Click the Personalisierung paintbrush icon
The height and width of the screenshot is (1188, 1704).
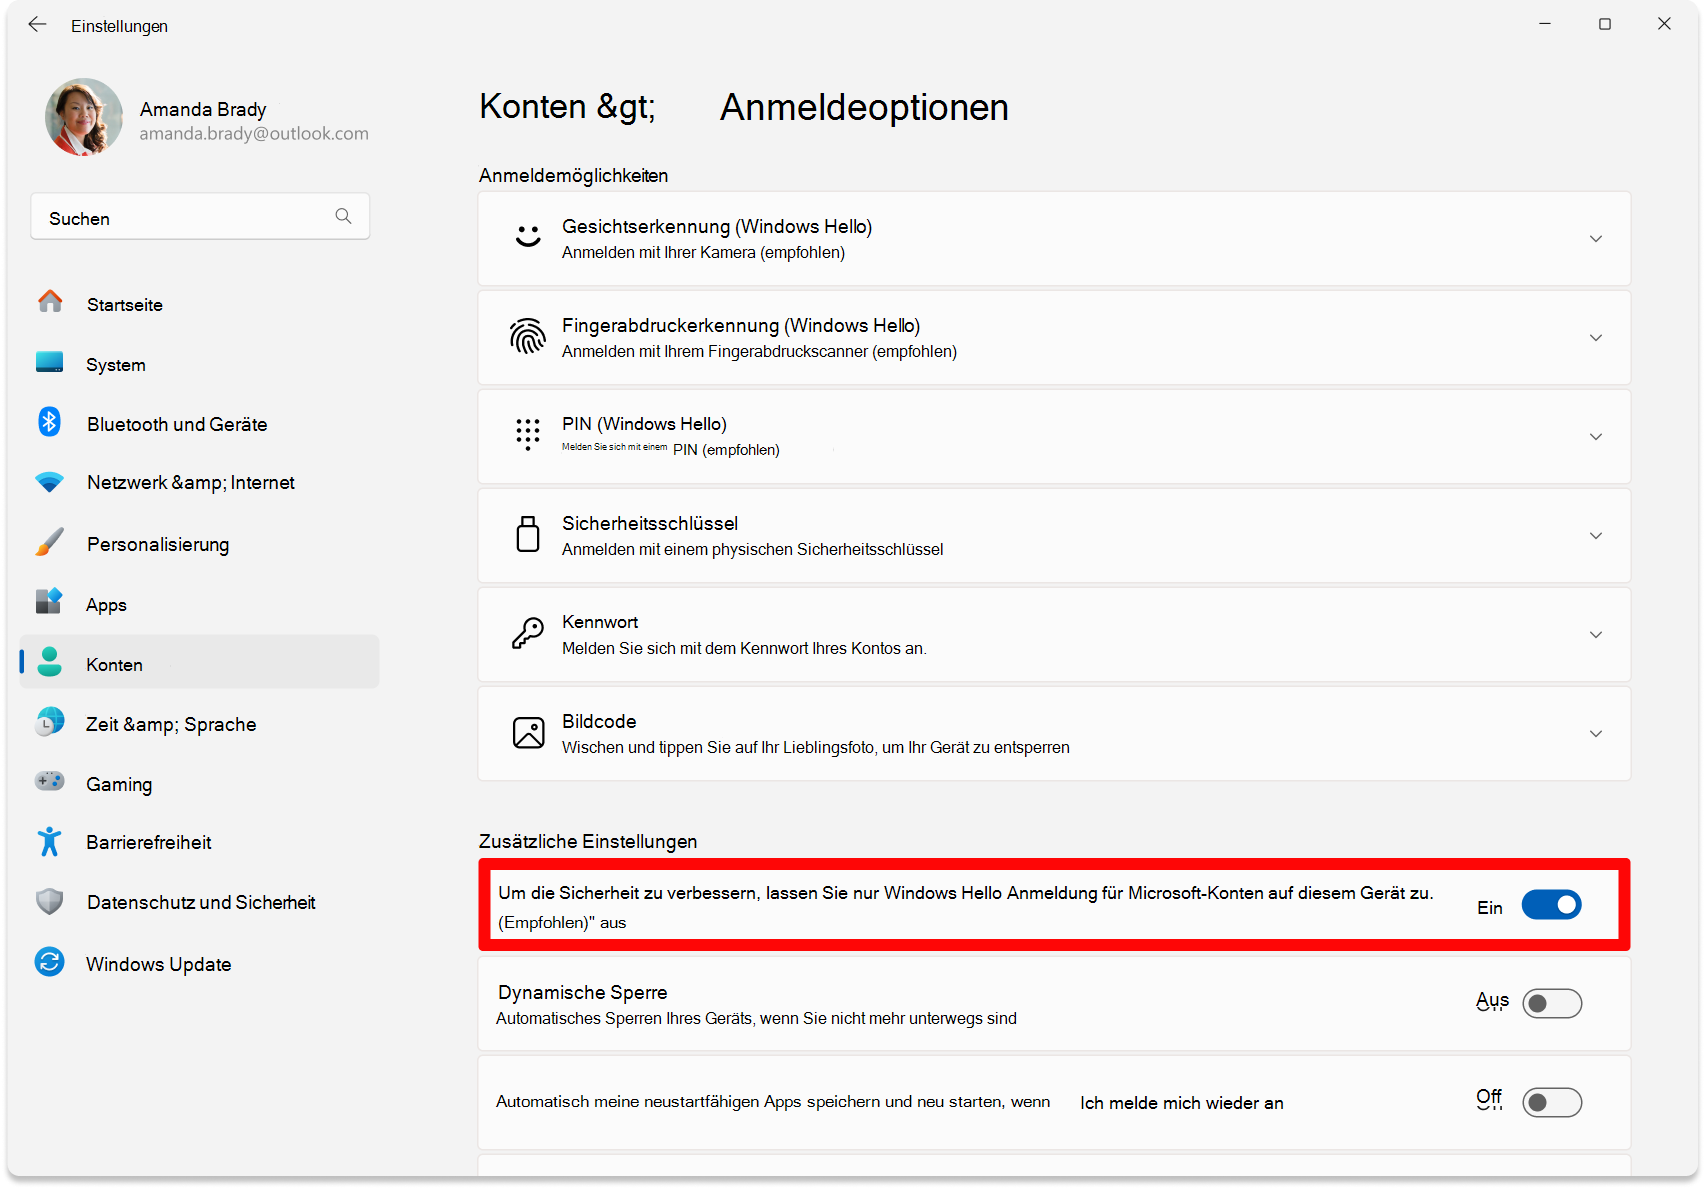49,542
